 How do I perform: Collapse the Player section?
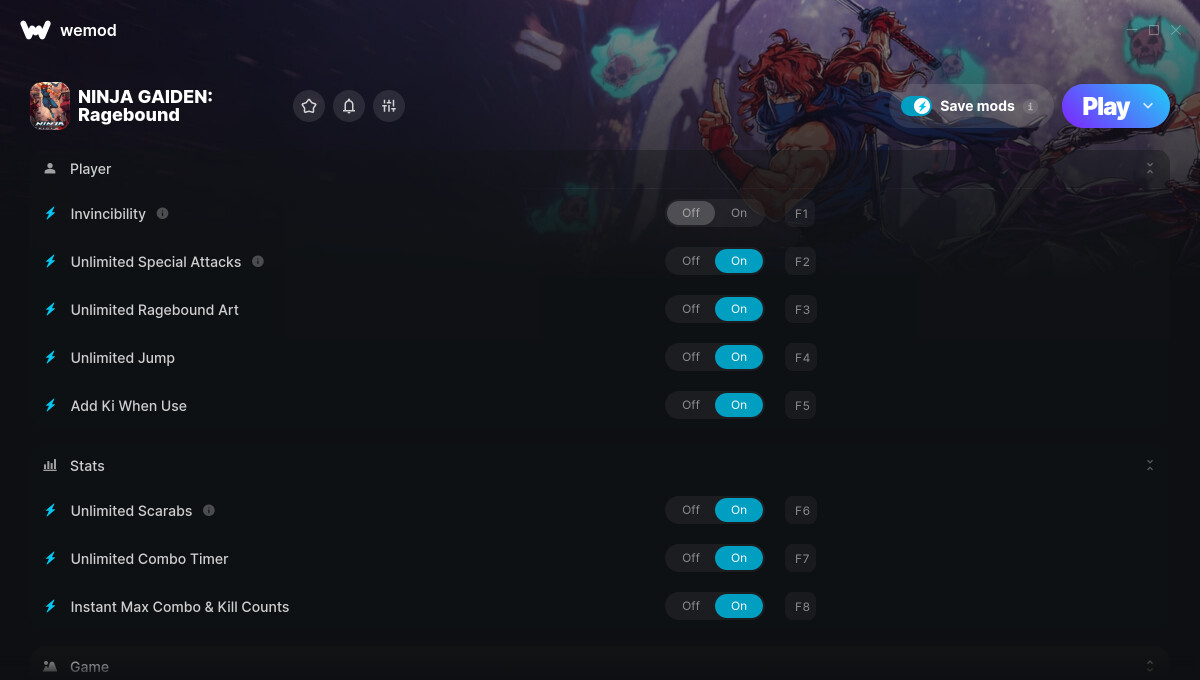point(1150,169)
